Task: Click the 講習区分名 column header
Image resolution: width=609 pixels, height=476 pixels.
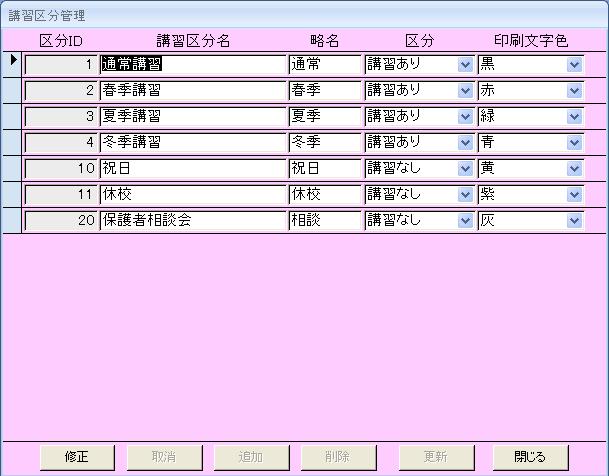Action: (193, 40)
